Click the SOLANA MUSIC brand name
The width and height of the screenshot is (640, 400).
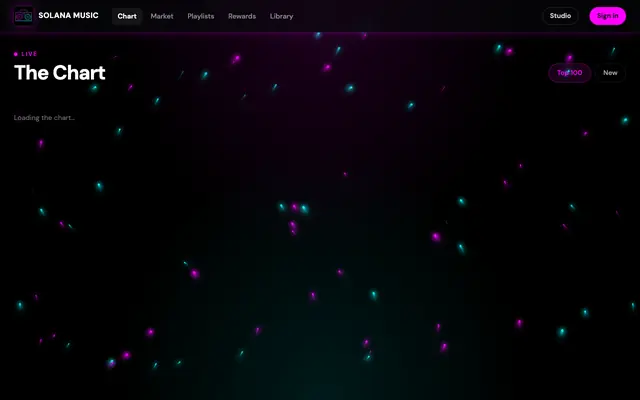68,16
